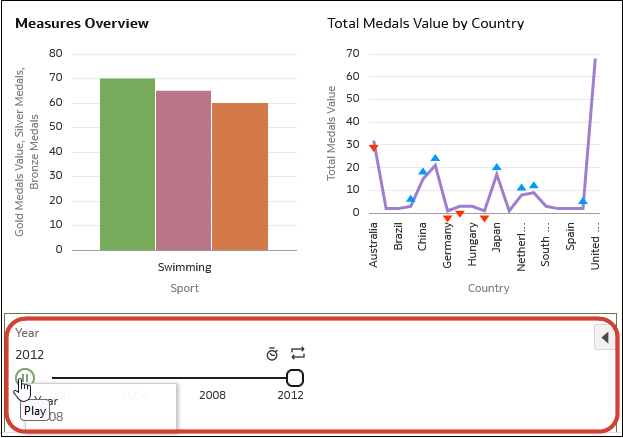Click the Swimming axis label
Image resolution: width=623 pixels, height=438 pixels.
coord(184,267)
